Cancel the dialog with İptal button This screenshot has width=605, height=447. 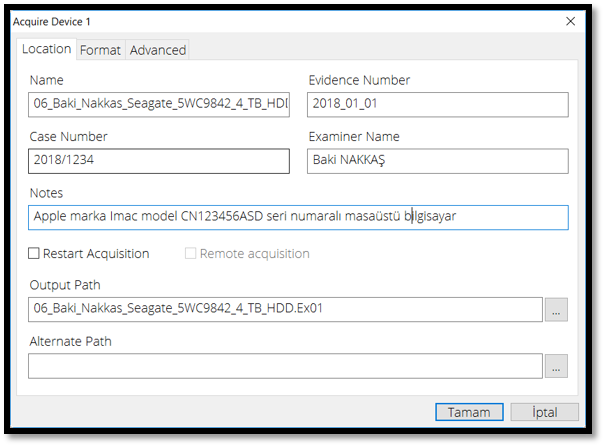(544, 412)
